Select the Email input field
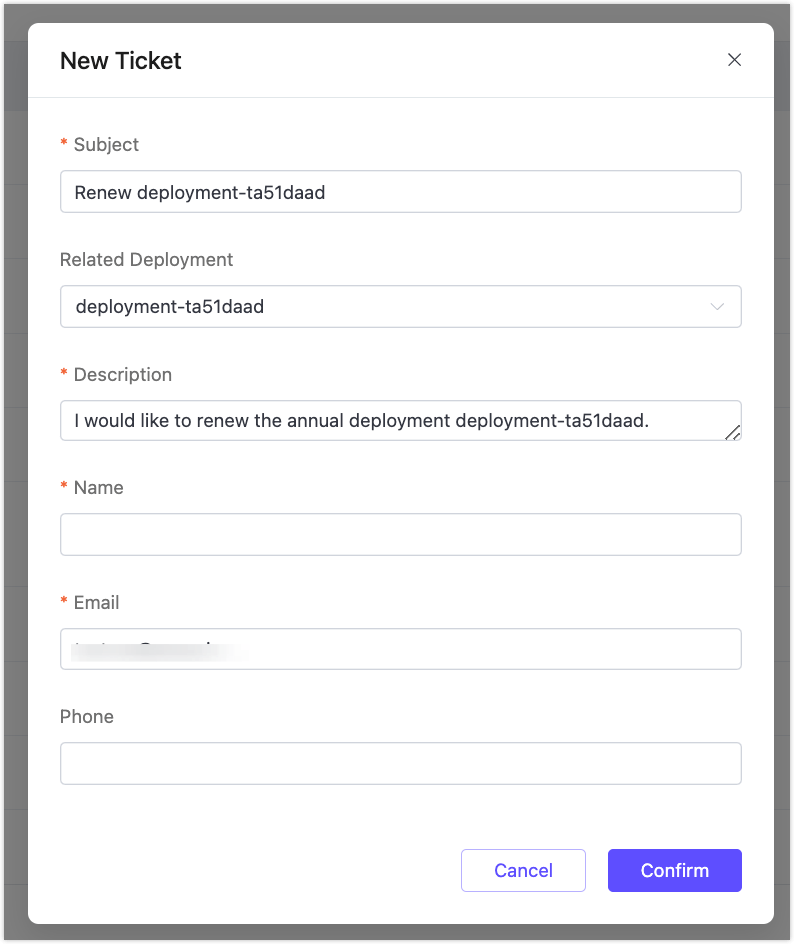 pyautogui.click(x=400, y=649)
